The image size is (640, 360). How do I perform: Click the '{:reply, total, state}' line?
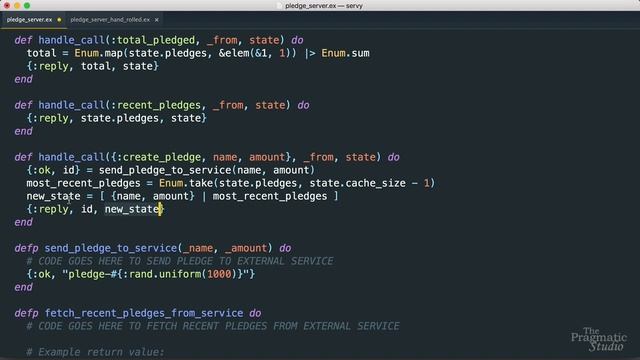(x=93, y=66)
